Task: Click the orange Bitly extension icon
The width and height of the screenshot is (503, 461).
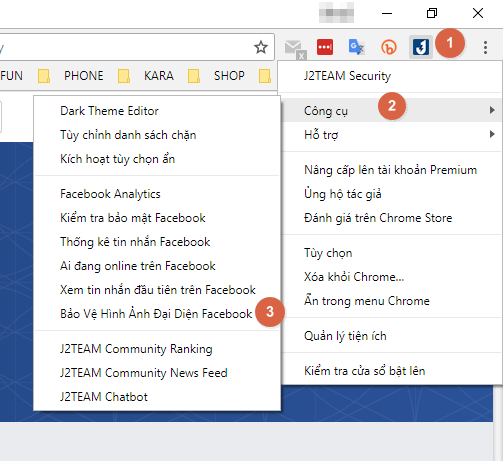Action: tap(389, 47)
